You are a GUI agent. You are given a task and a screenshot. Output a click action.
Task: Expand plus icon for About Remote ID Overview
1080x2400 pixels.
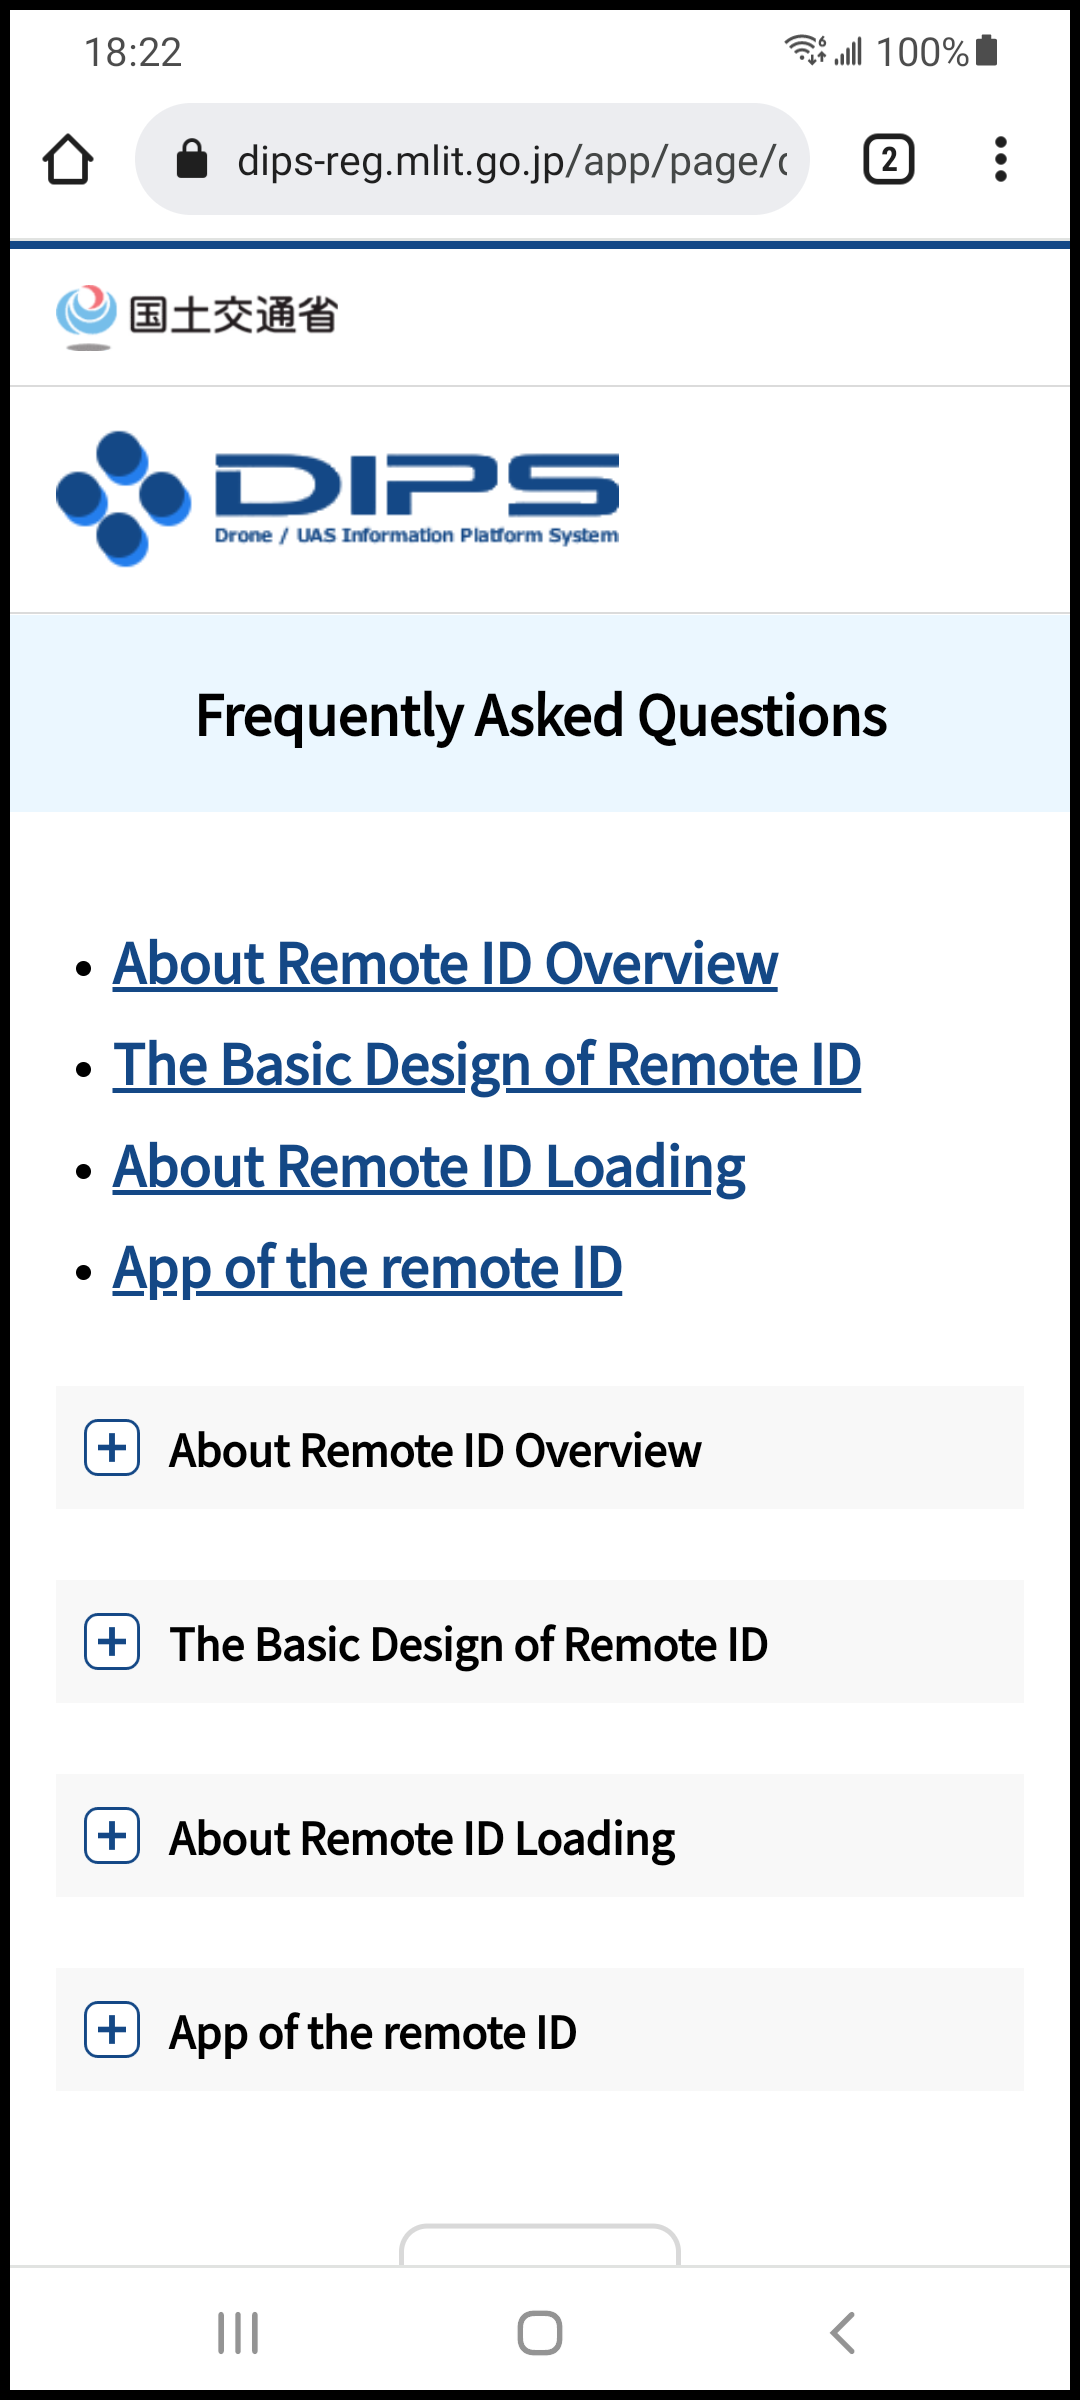coord(112,1448)
